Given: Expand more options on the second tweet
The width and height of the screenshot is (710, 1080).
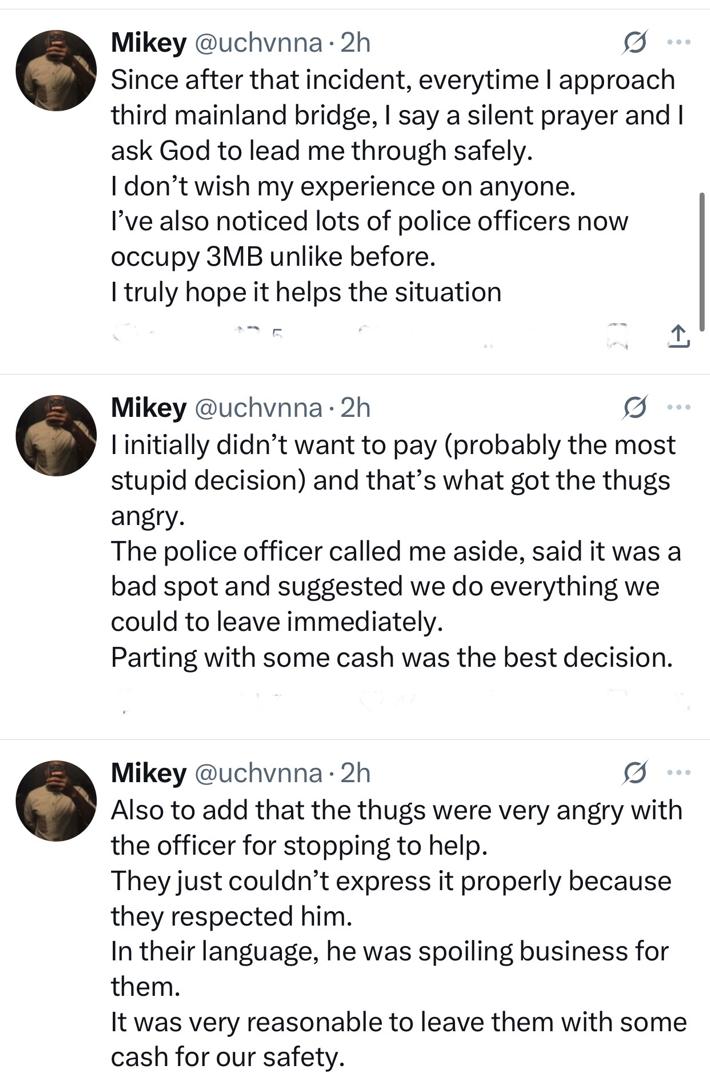Looking at the screenshot, I should [679, 408].
